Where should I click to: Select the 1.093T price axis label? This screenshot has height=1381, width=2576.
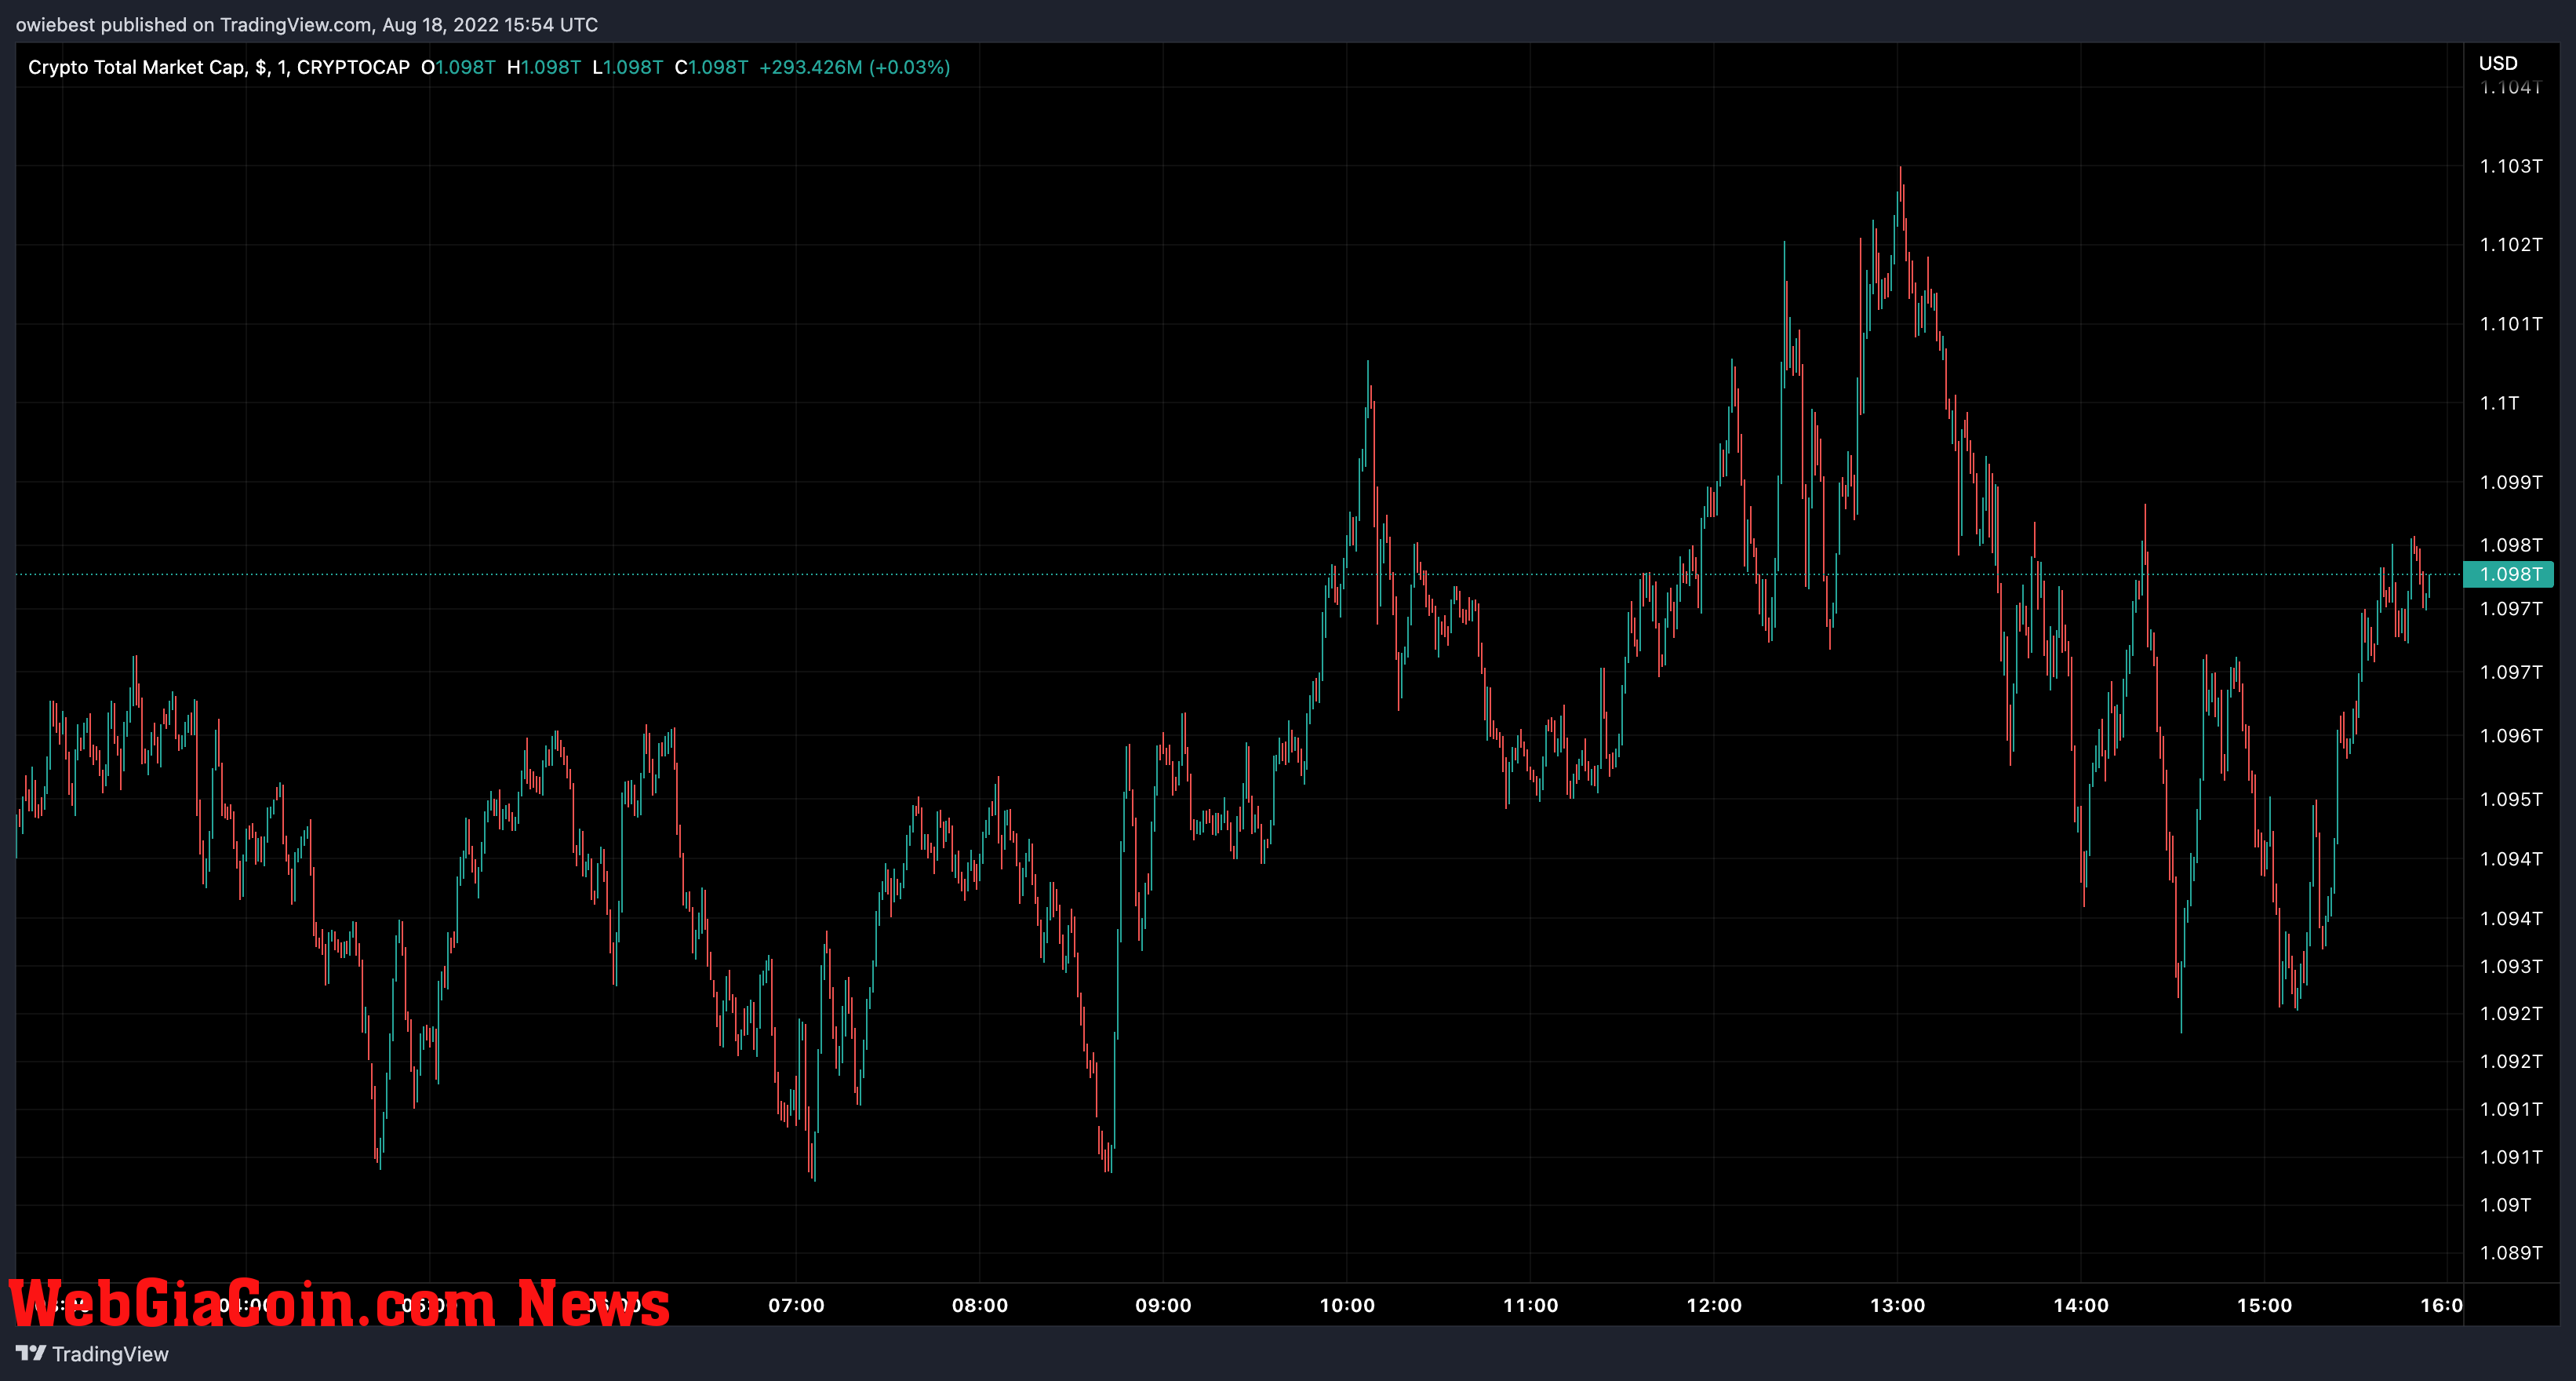[2510, 966]
